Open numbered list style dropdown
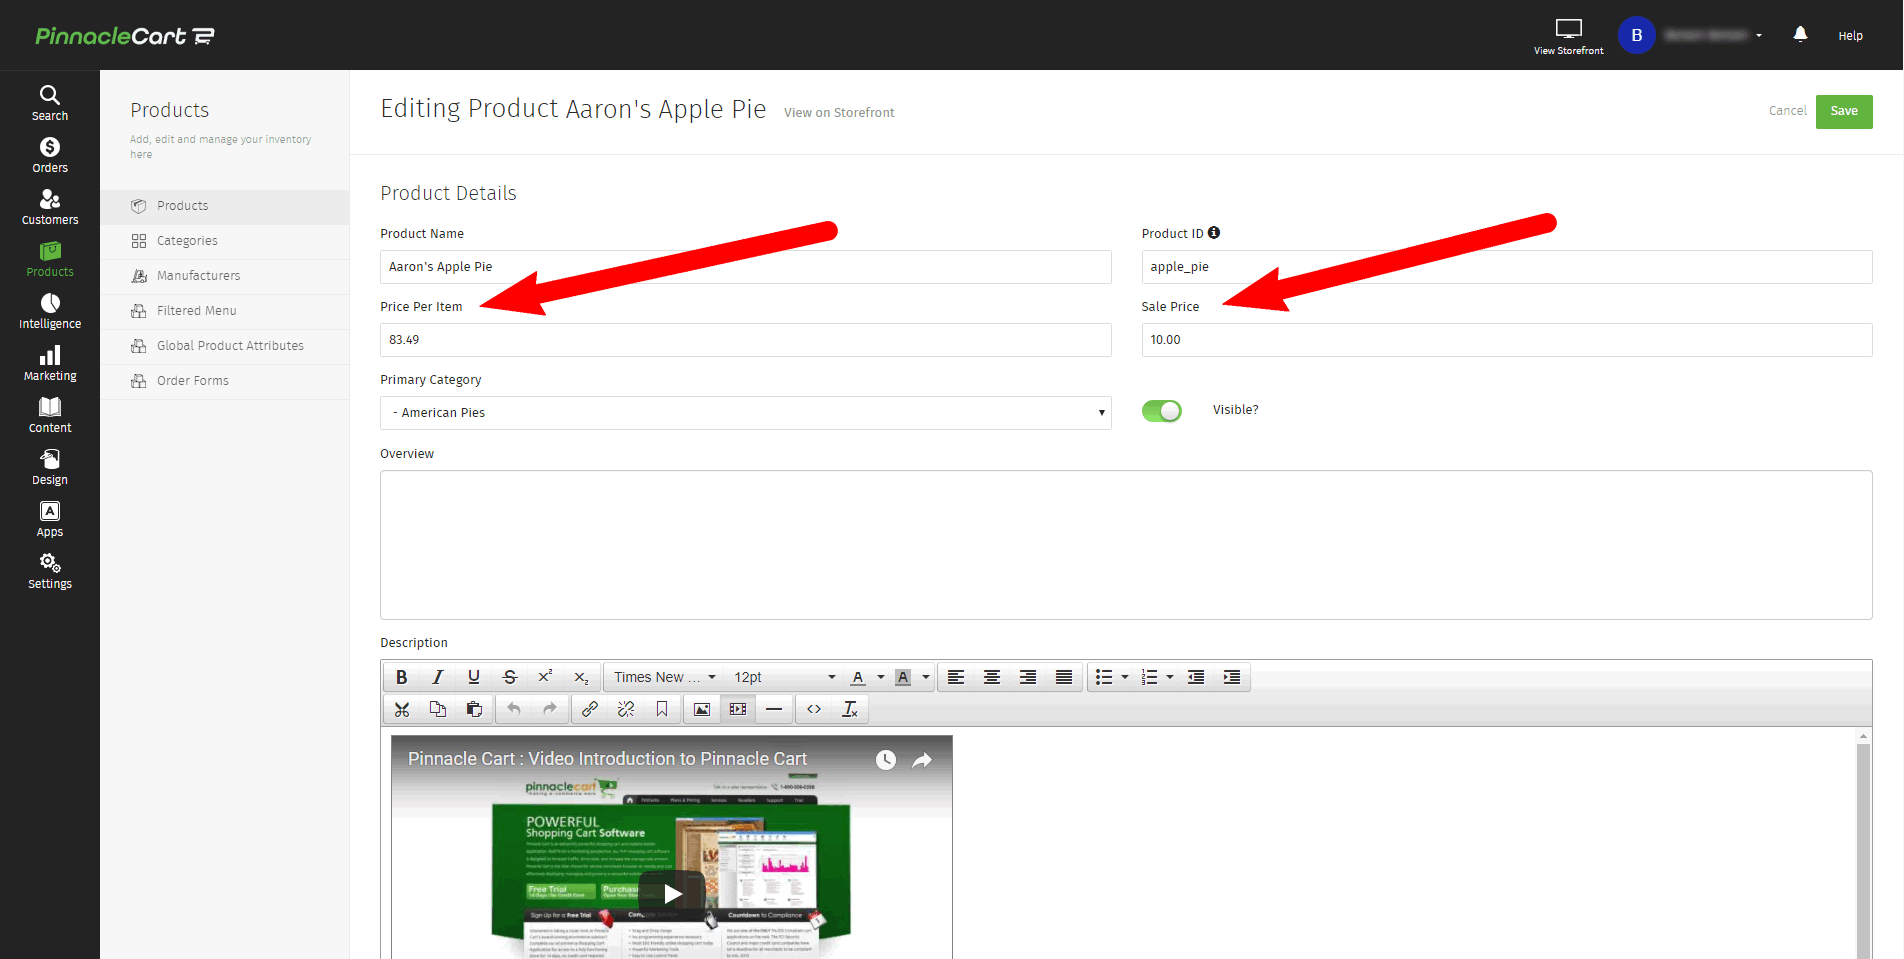The height and width of the screenshot is (959, 1904). point(1170,677)
